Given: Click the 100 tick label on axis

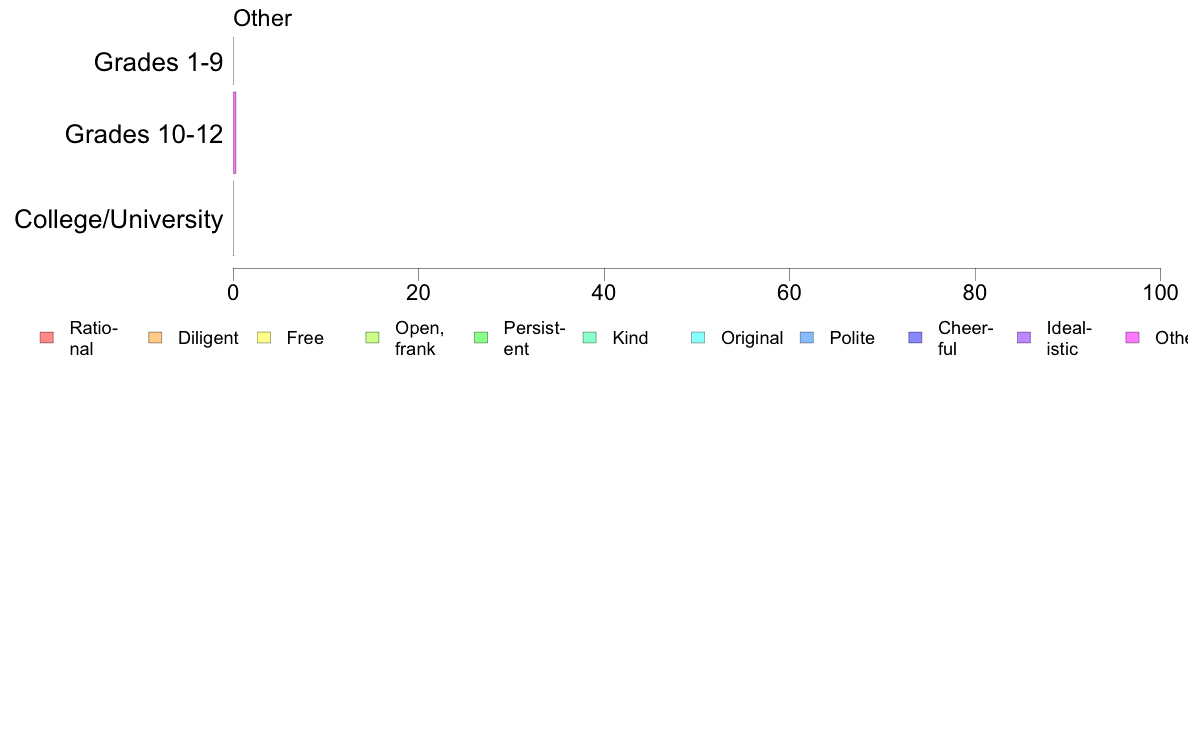Looking at the screenshot, I should point(1160,293).
